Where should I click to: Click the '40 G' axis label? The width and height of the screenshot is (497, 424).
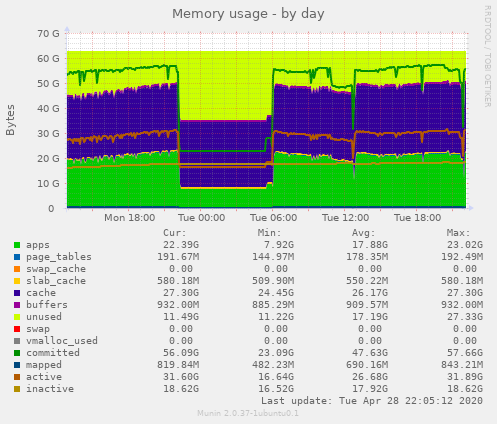48,109
